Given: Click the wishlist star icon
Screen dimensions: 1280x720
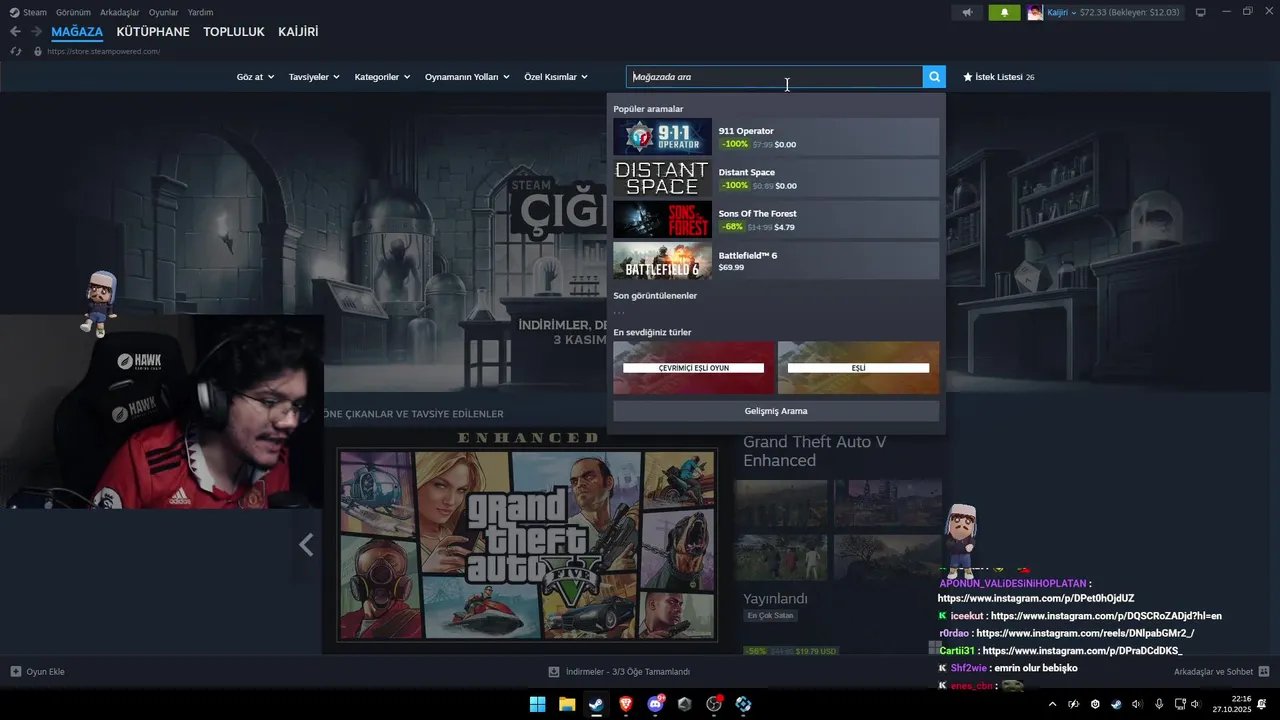Looking at the screenshot, I should [968, 77].
